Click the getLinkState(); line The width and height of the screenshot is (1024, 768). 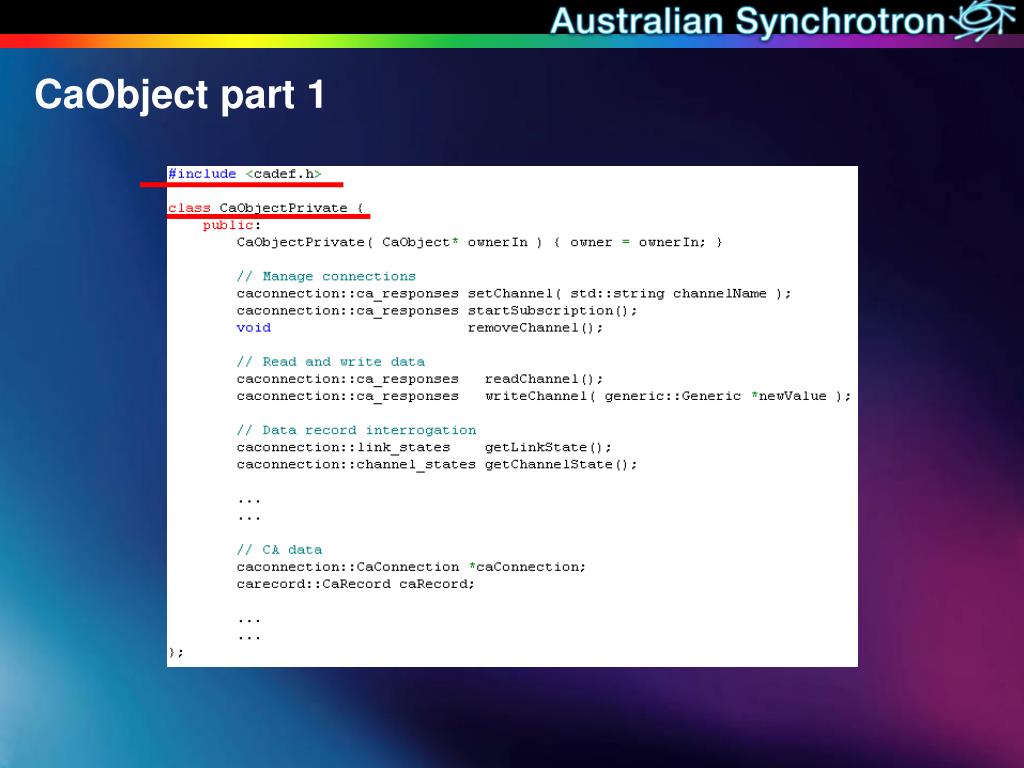[x=424, y=447]
